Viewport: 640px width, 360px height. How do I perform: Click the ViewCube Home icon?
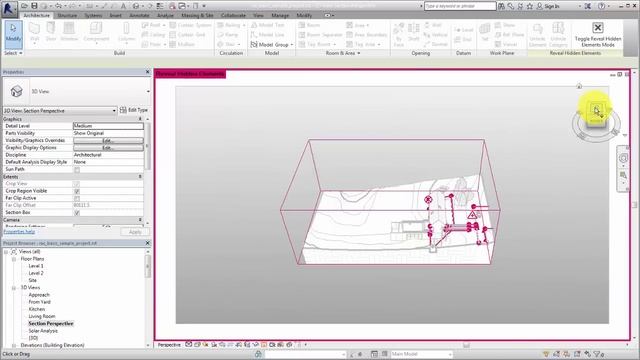[579, 86]
